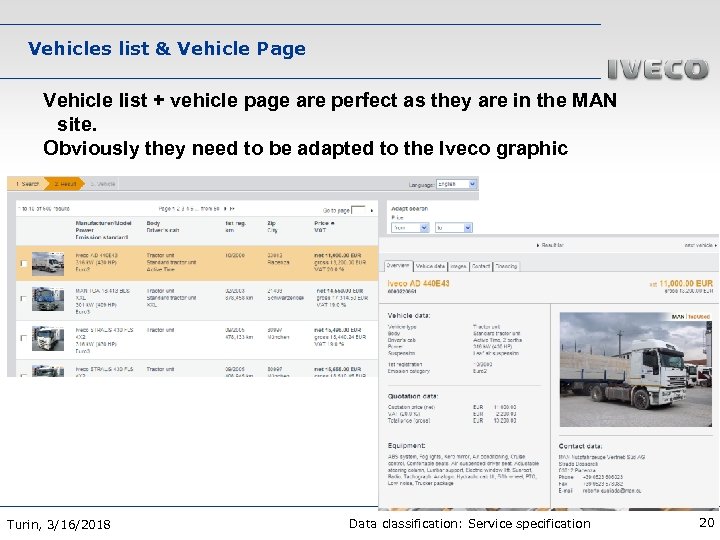
Task: Tick checkbox for Iveco AD 440E43 row
Action: (24, 264)
